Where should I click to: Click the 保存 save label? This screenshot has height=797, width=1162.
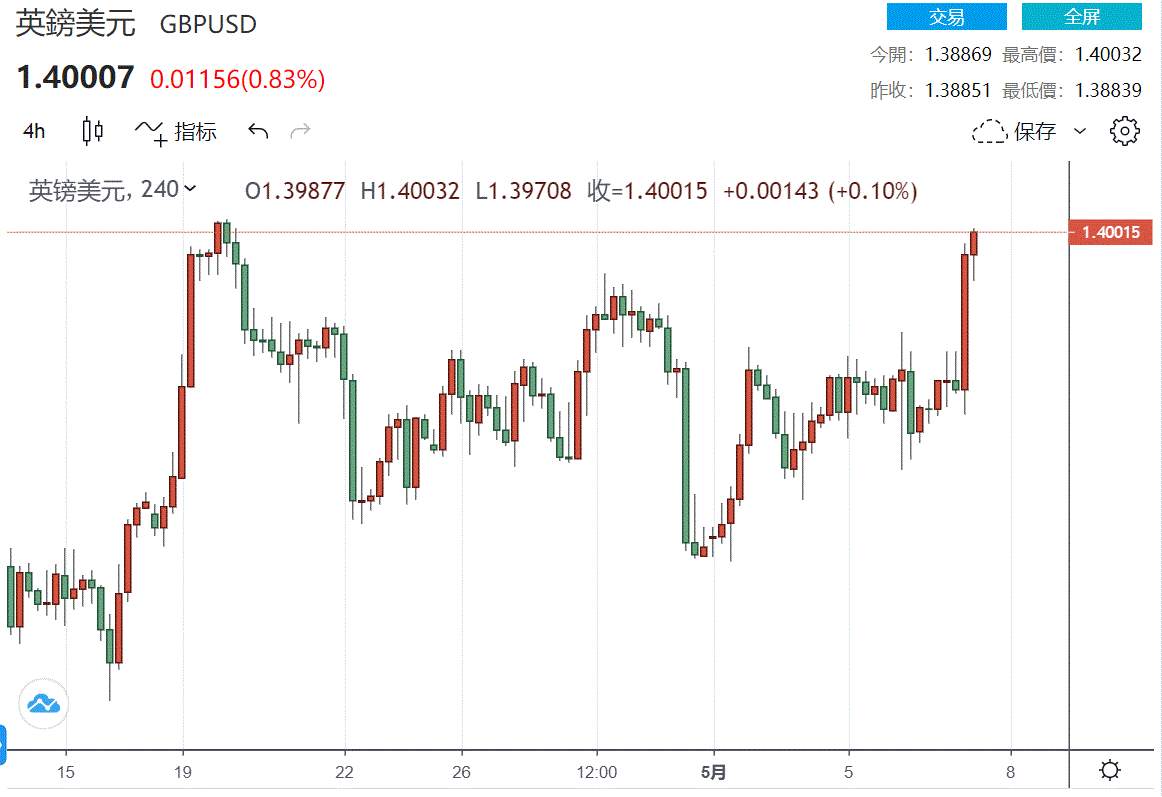coord(1035,132)
